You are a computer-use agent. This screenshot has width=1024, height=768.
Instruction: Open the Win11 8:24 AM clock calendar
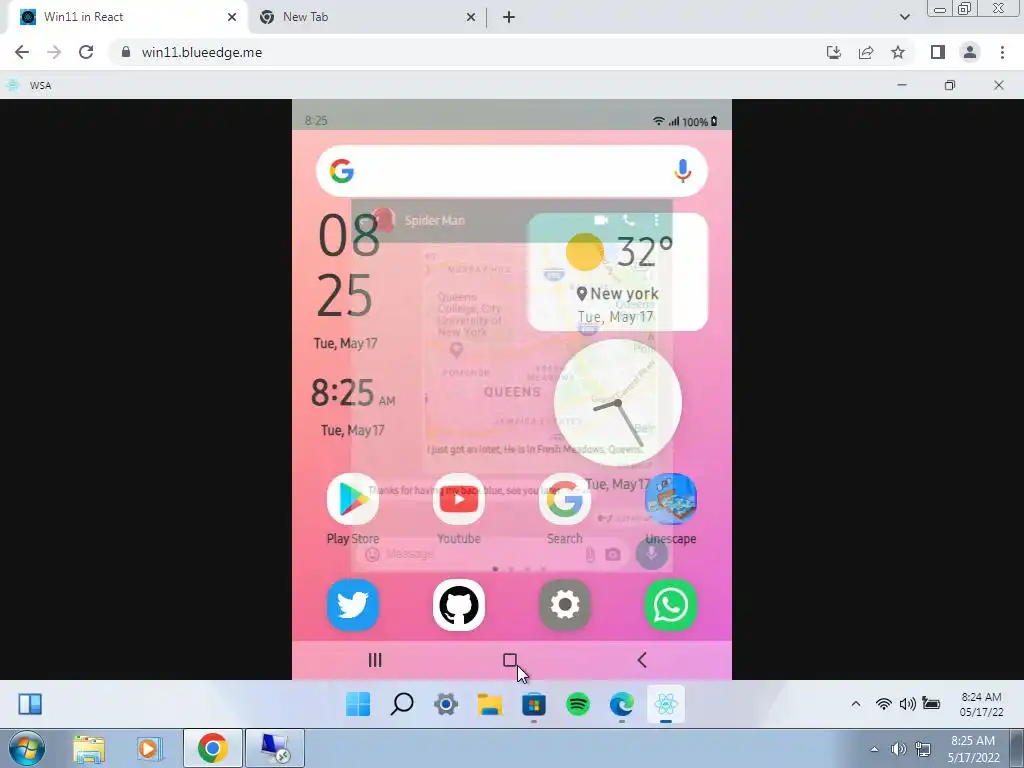pyautogui.click(x=981, y=704)
